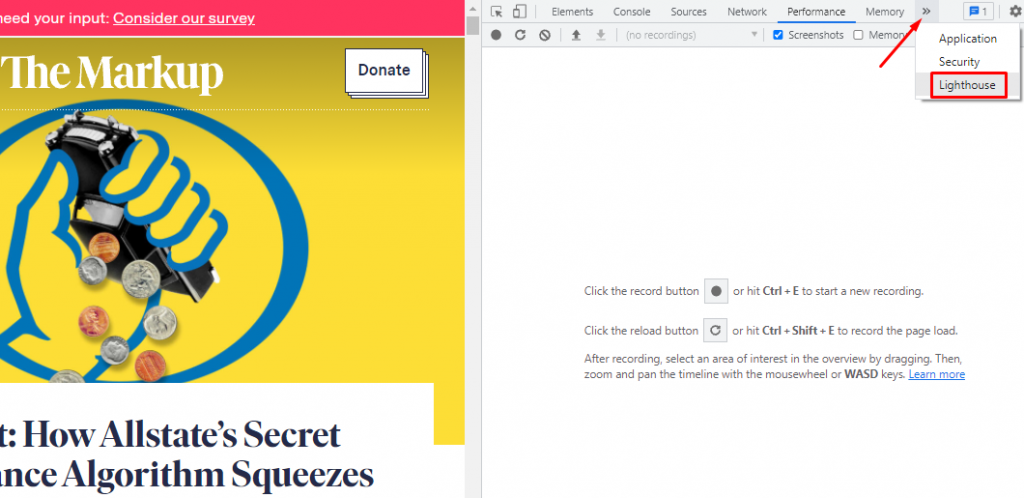Clear recordings with the circle-slash icon
The height and width of the screenshot is (498, 1024).
pyautogui.click(x=545, y=35)
